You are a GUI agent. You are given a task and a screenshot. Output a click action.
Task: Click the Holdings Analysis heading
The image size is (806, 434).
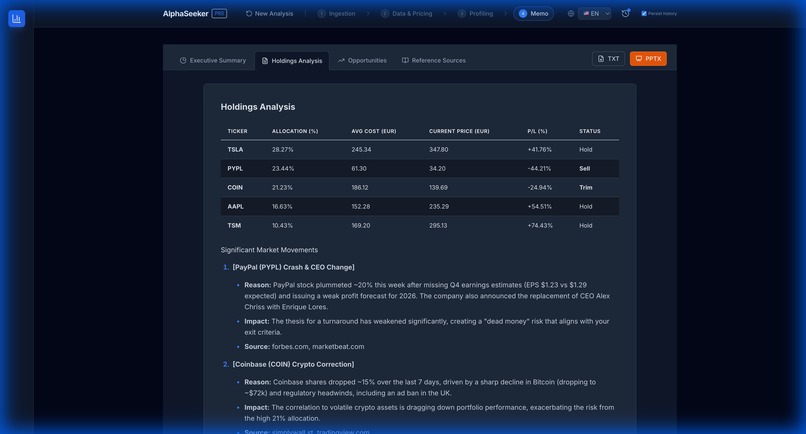(258, 107)
